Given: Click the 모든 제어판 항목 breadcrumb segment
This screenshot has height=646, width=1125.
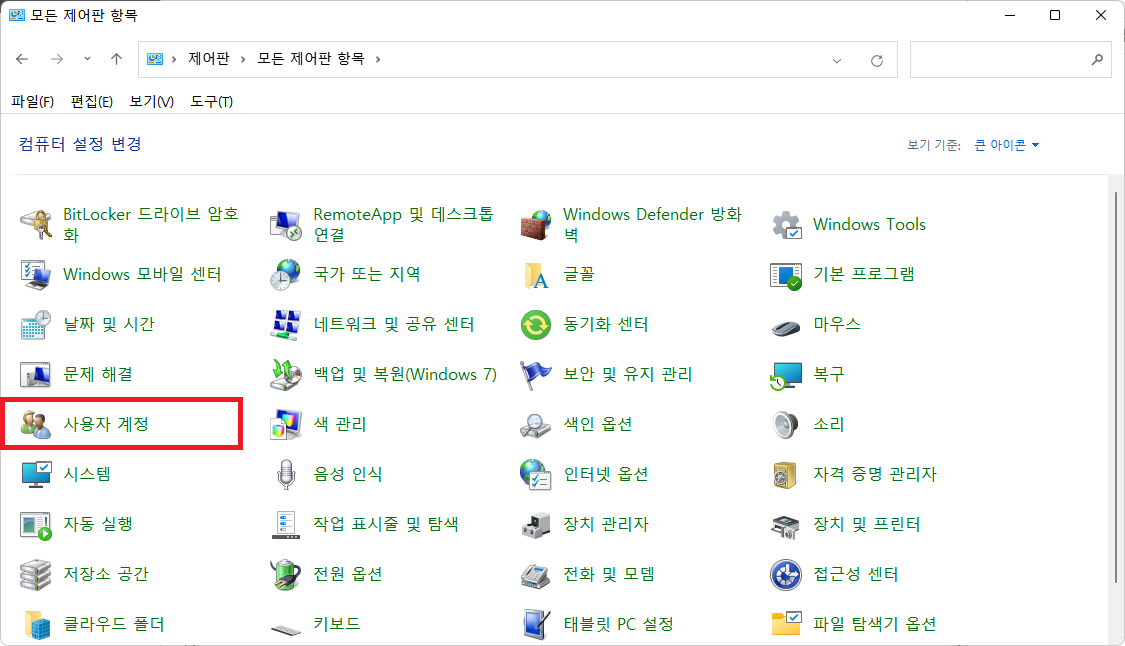Looking at the screenshot, I should click(x=311, y=59).
